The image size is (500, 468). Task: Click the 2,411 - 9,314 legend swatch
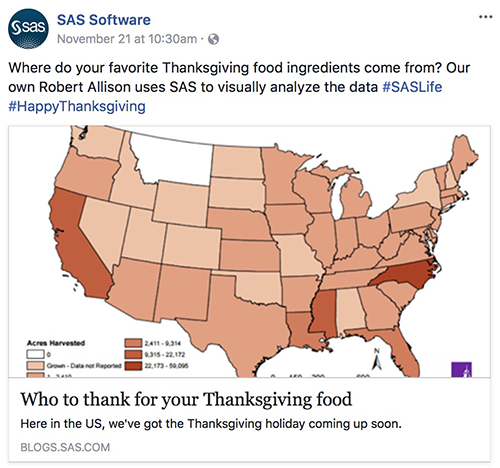[x=133, y=343]
